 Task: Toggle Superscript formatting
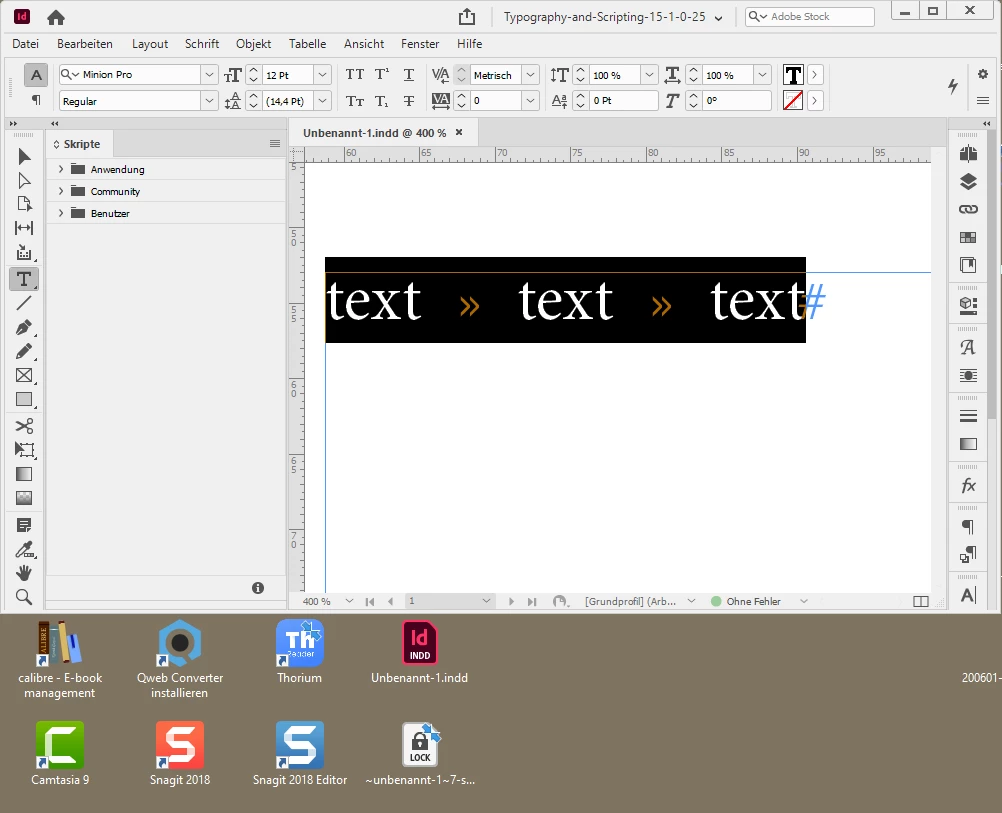[x=382, y=75]
